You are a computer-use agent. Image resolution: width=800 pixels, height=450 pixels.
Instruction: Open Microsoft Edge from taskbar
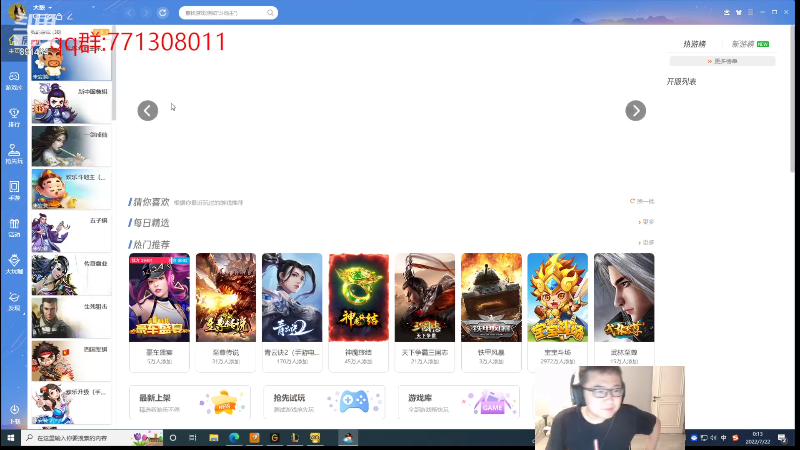pos(234,438)
